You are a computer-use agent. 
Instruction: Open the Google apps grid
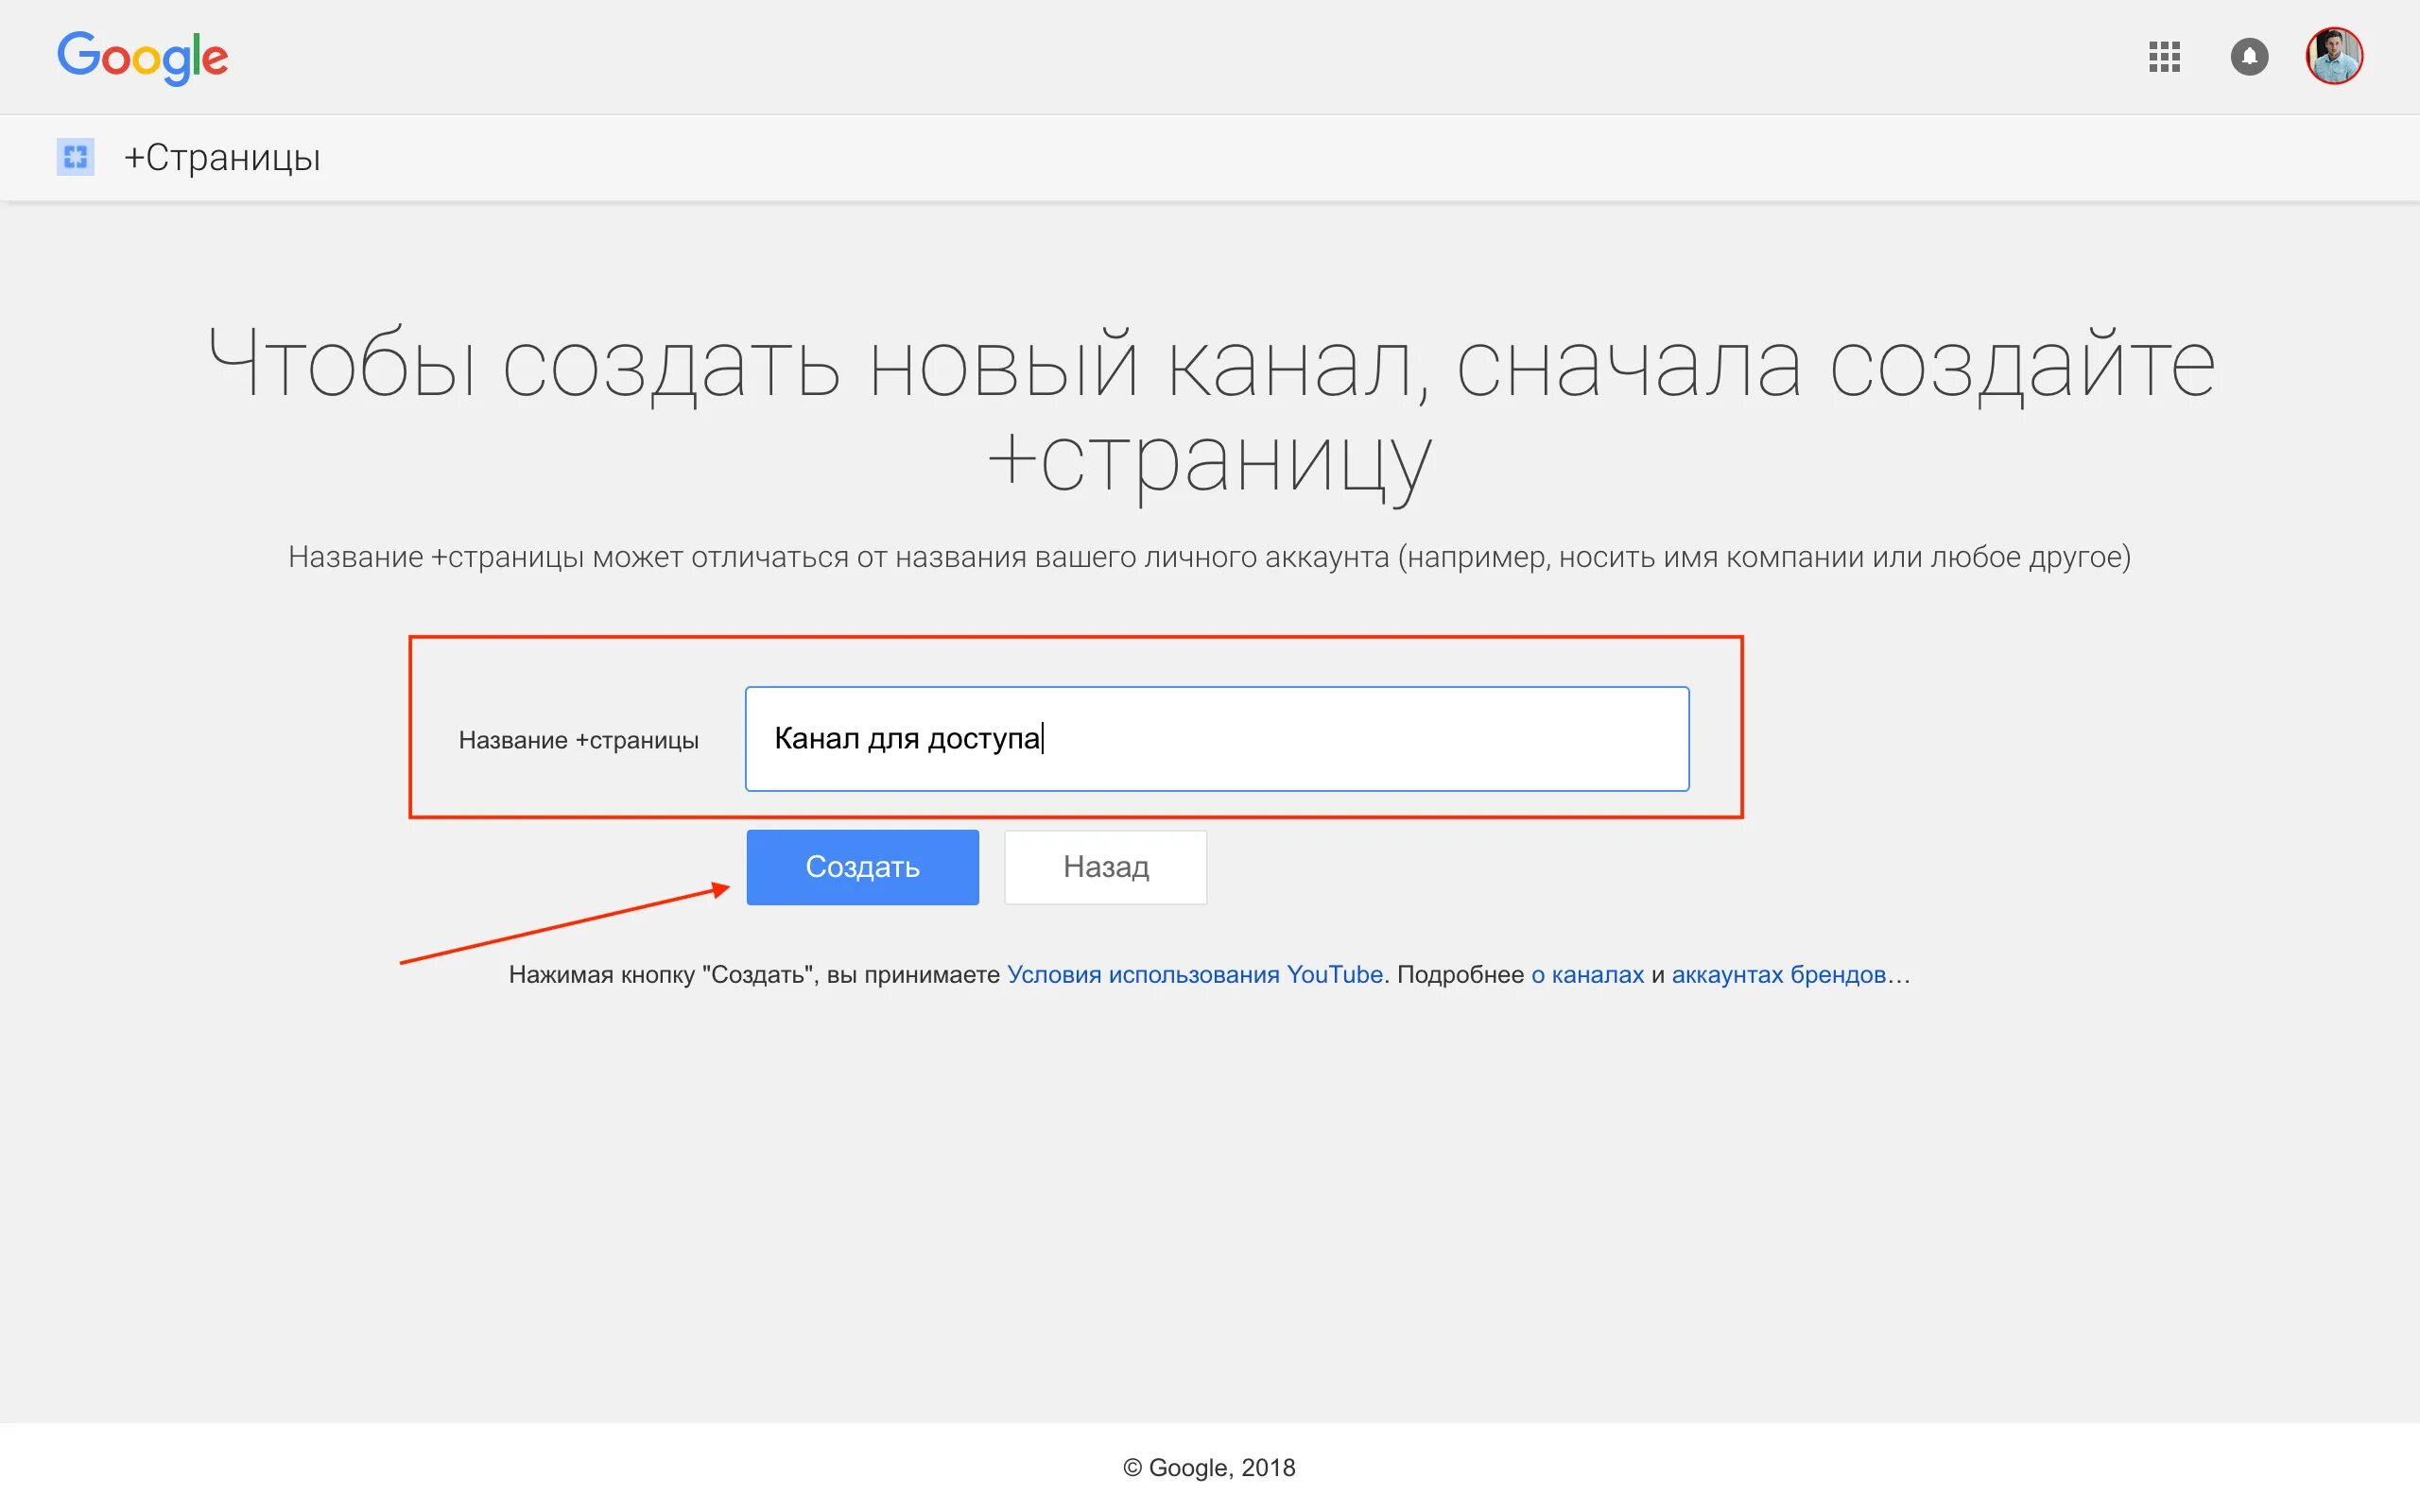pyautogui.click(x=2164, y=57)
